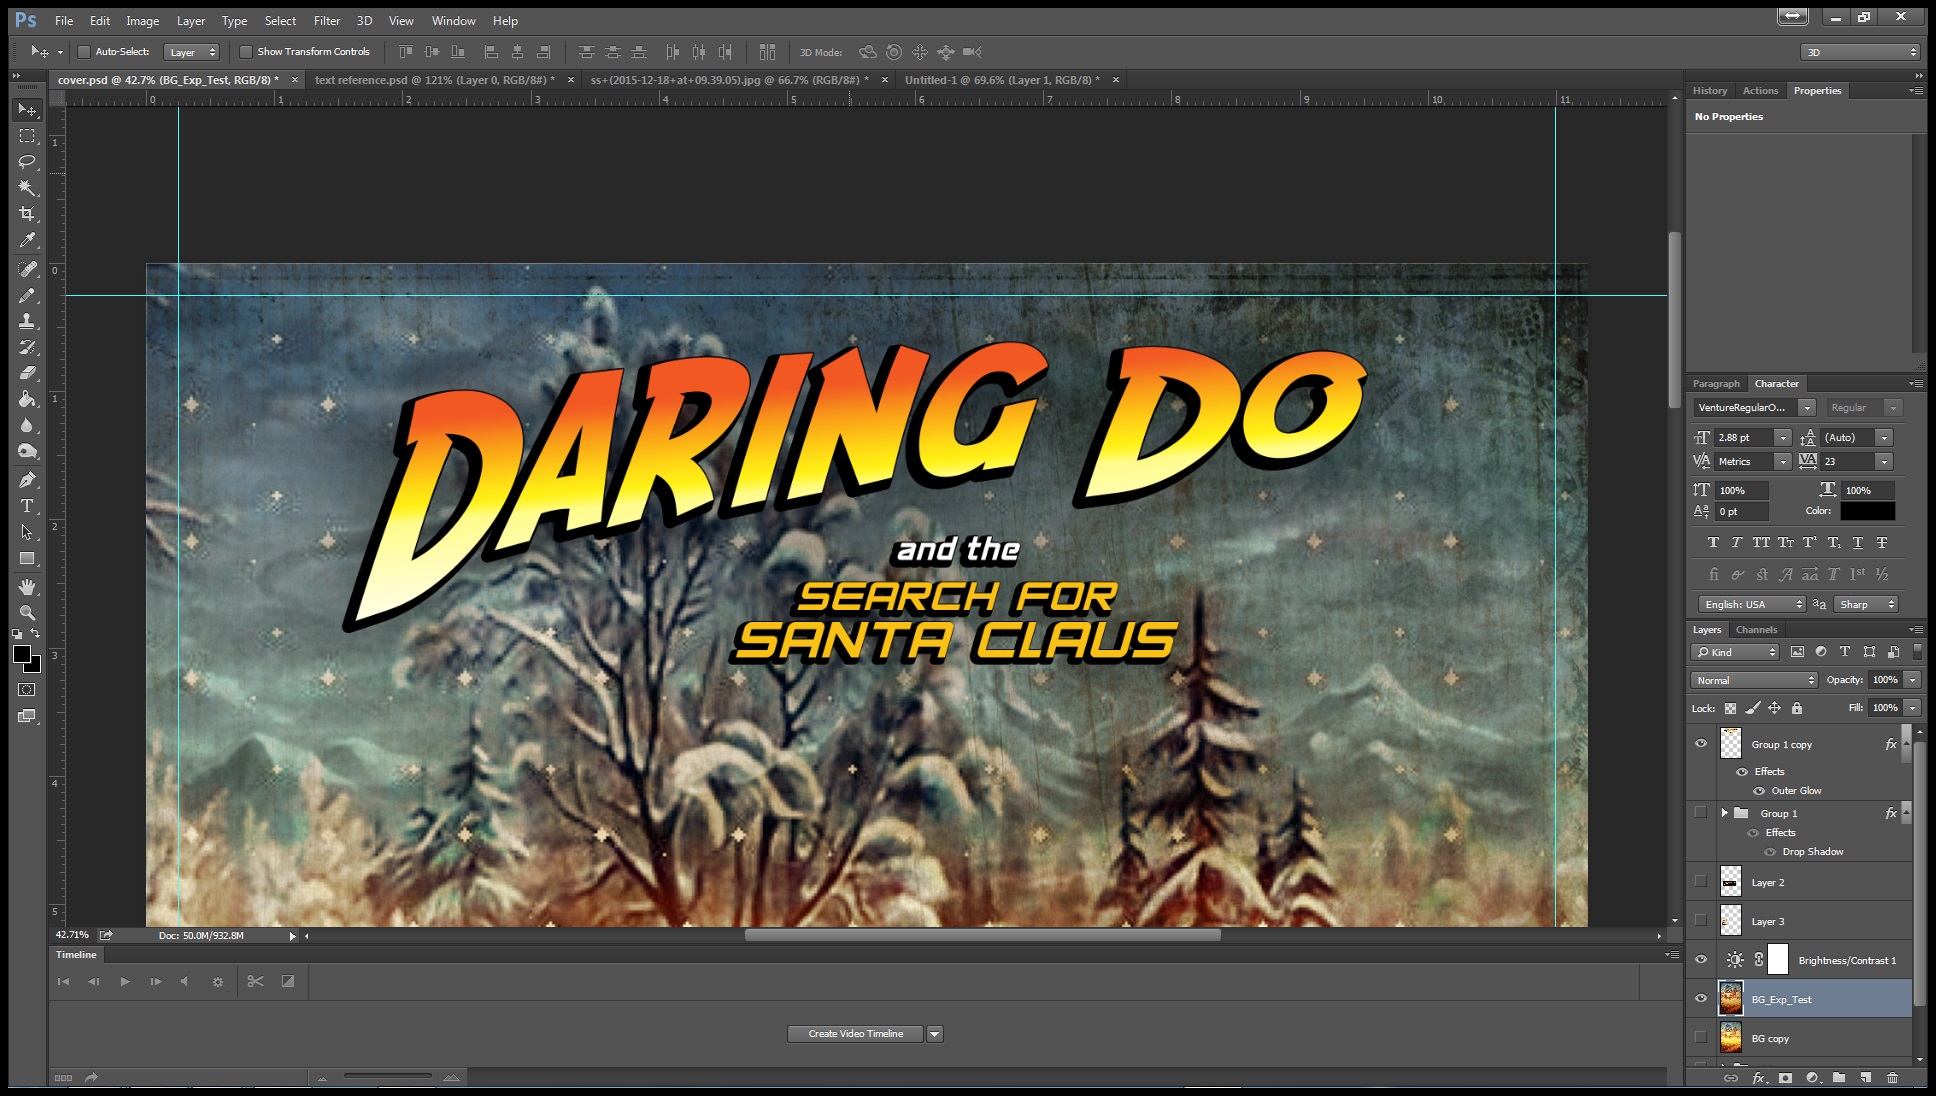This screenshot has width=1936, height=1096.
Task: Open the text Color swatch
Action: click(1867, 511)
